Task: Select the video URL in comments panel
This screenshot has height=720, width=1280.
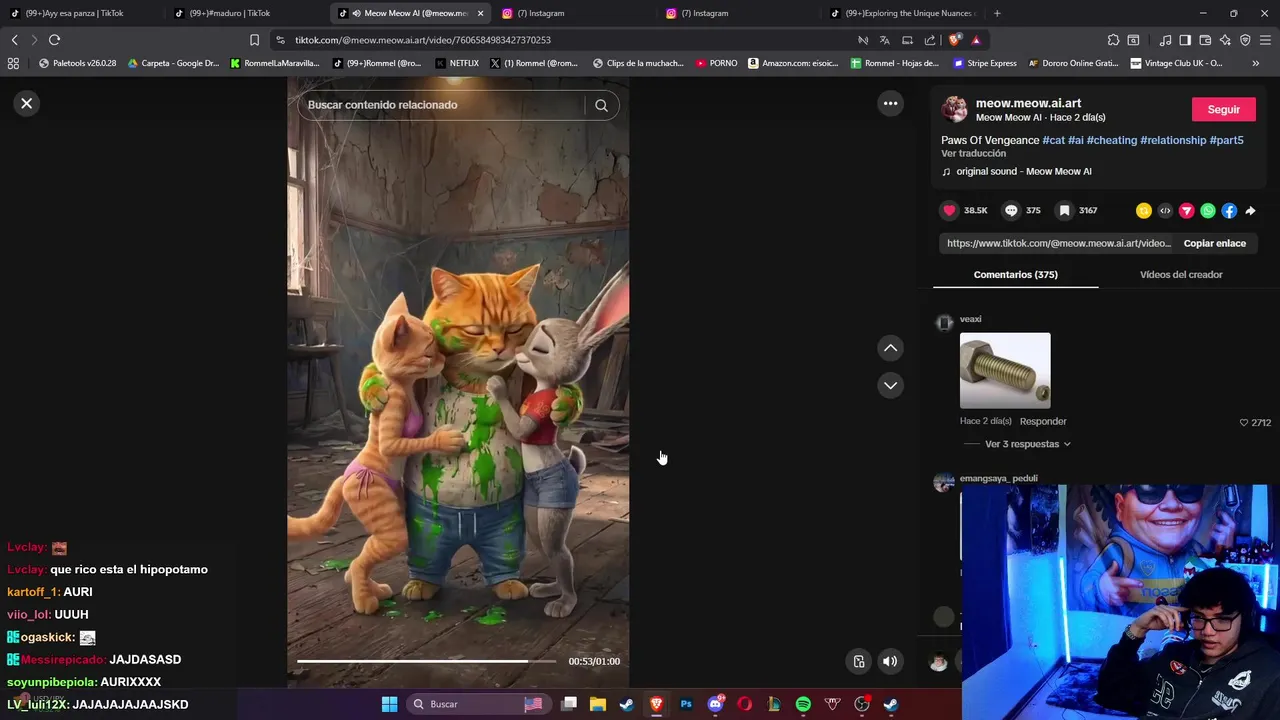Action: [x=1058, y=243]
